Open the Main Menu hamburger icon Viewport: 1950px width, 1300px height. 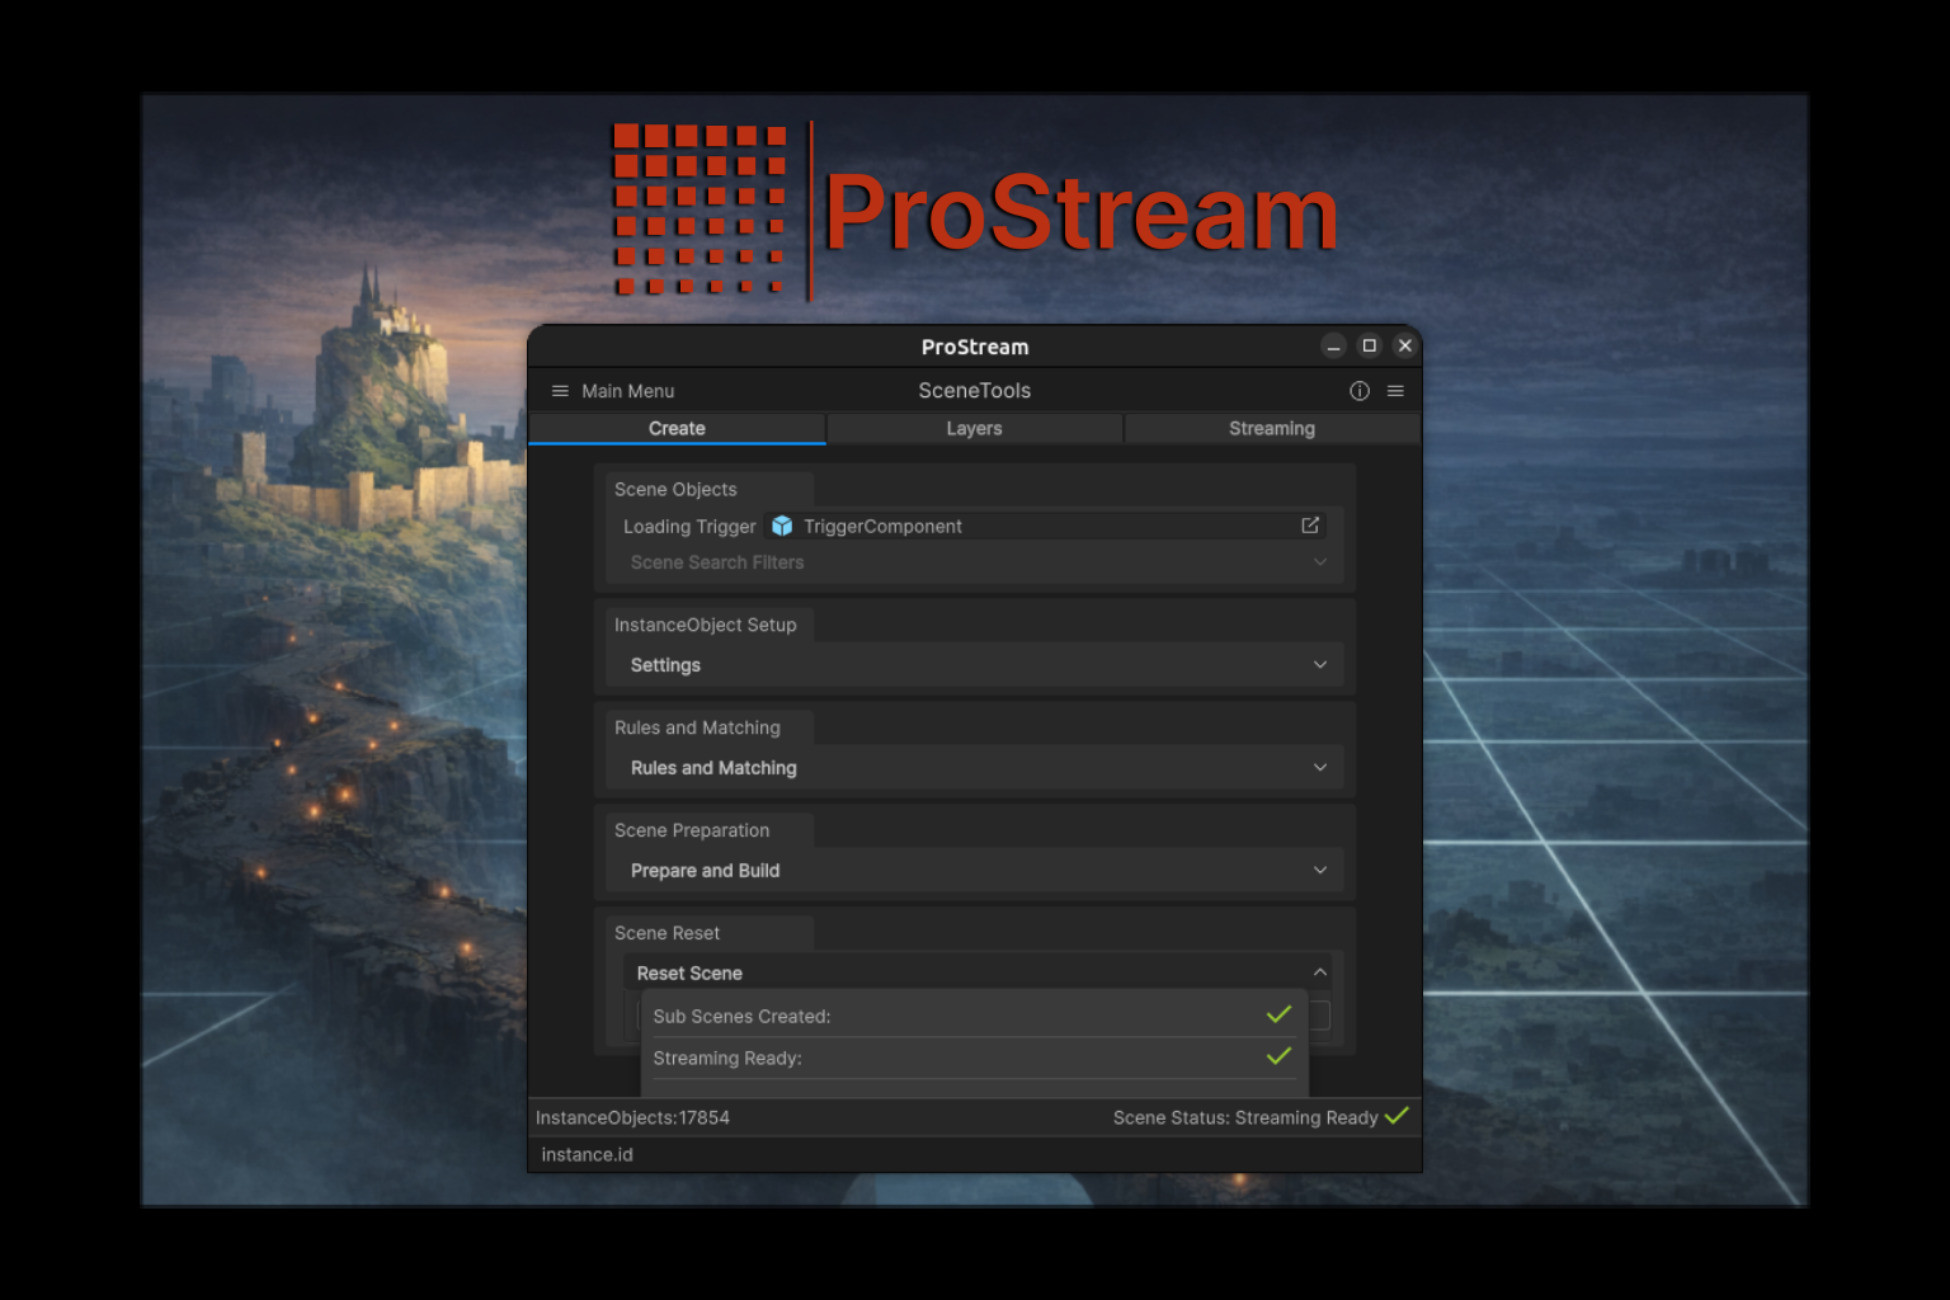click(x=560, y=391)
